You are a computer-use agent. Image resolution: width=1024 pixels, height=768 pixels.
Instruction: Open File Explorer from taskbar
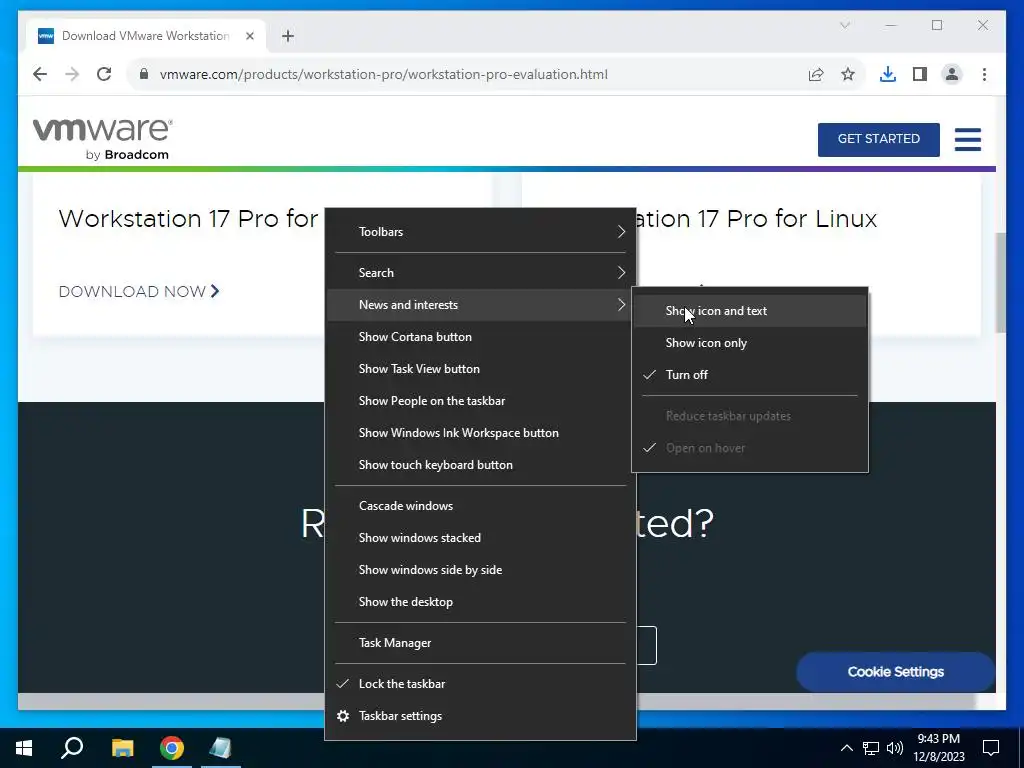[122, 748]
